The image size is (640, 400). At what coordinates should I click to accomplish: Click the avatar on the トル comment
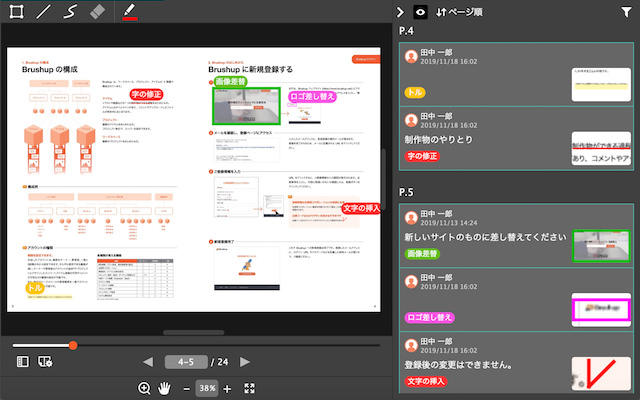411,56
